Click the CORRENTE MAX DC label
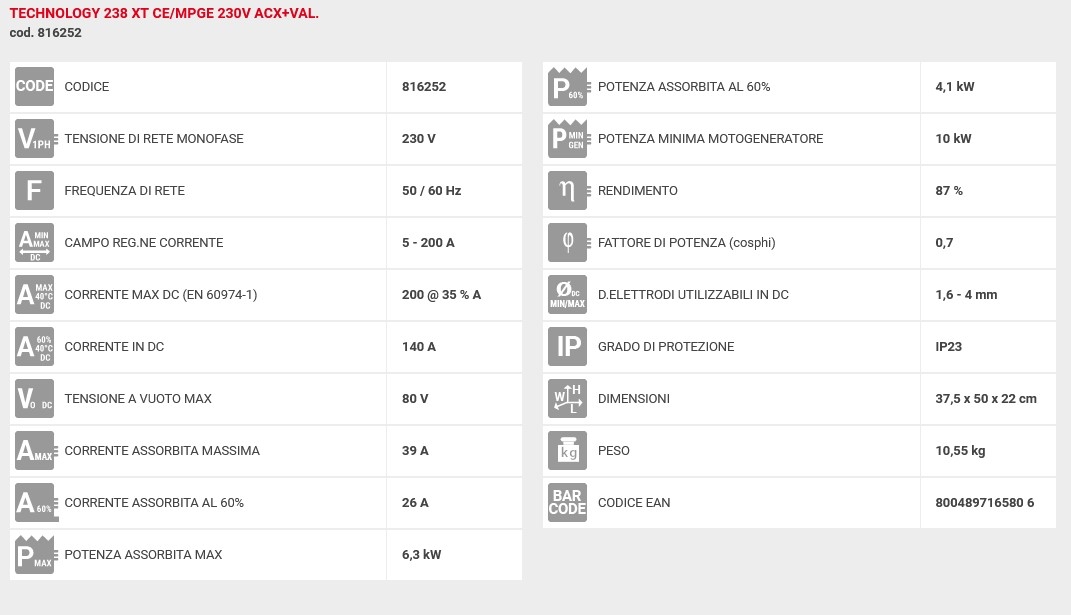Image resolution: width=1071 pixels, height=615 pixels. 161,295
